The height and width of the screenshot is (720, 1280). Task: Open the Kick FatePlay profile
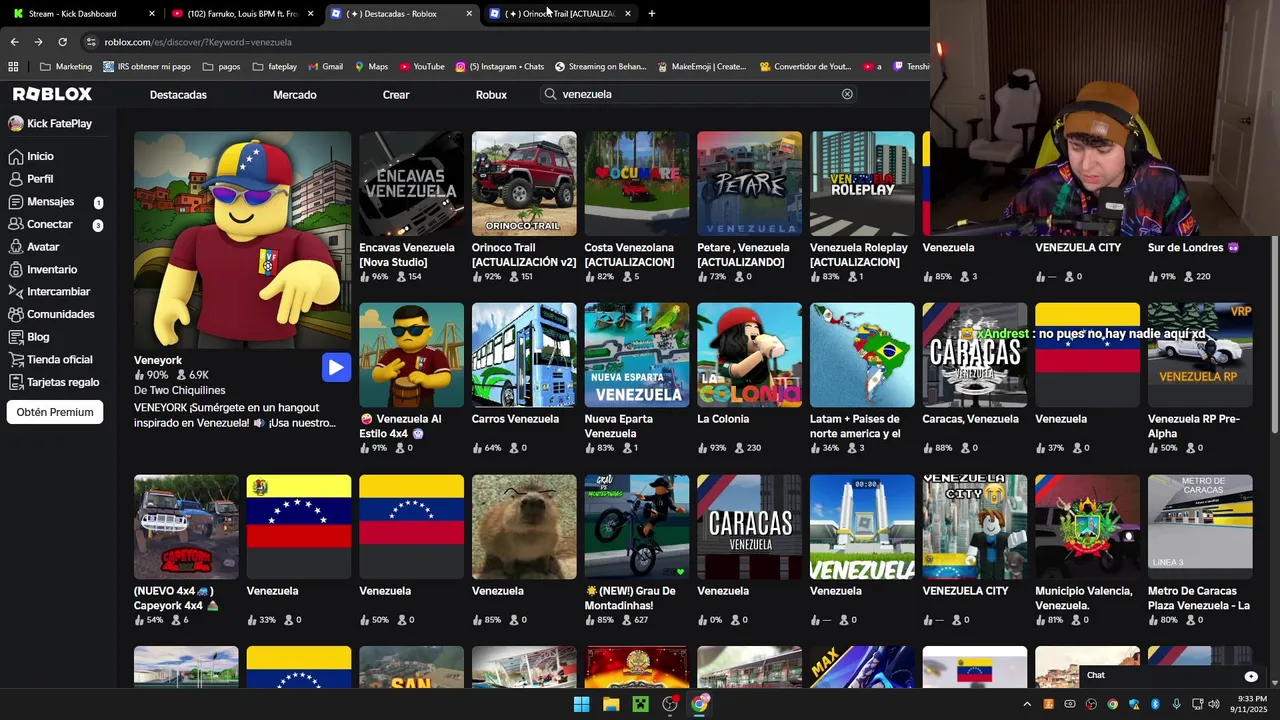coord(50,124)
